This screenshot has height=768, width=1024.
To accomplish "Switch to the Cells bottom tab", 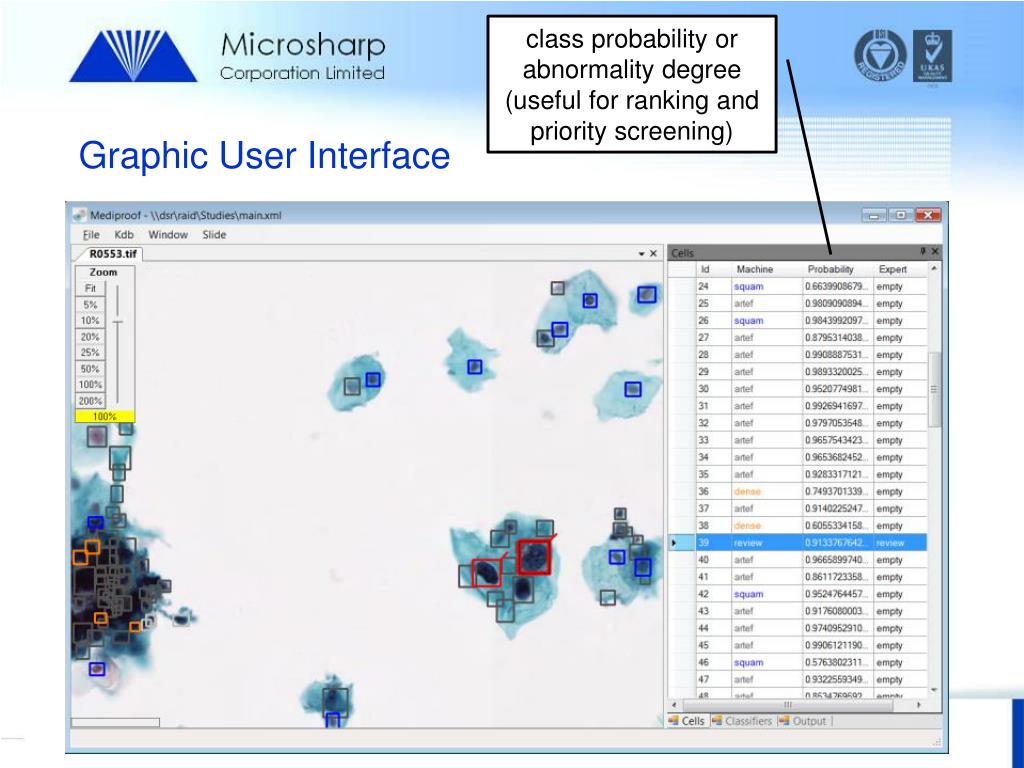I will [686, 721].
